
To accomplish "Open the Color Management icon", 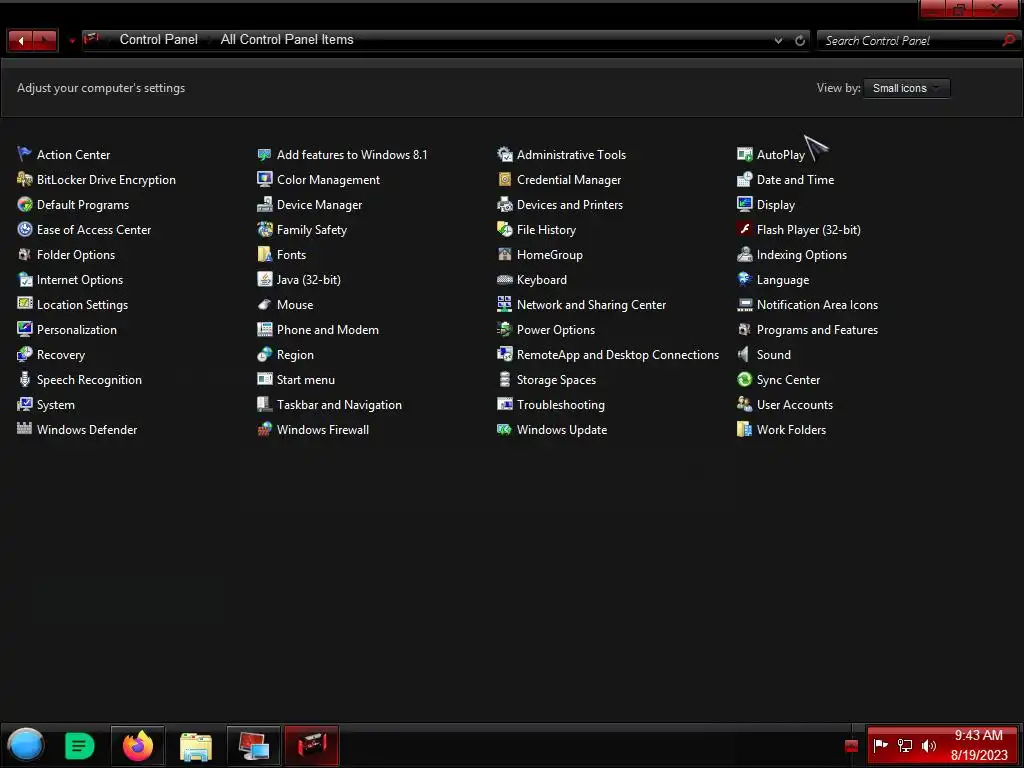I will (x=264, y=179).
